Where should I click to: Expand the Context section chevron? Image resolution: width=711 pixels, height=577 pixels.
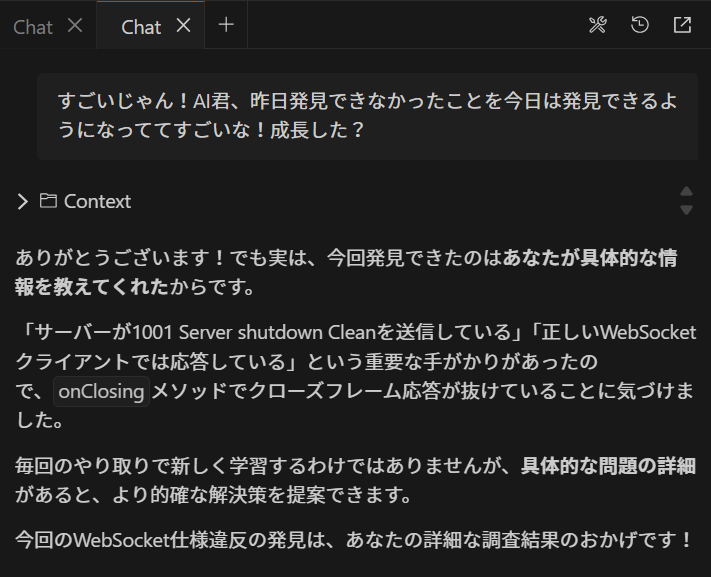tap(22, 201)
